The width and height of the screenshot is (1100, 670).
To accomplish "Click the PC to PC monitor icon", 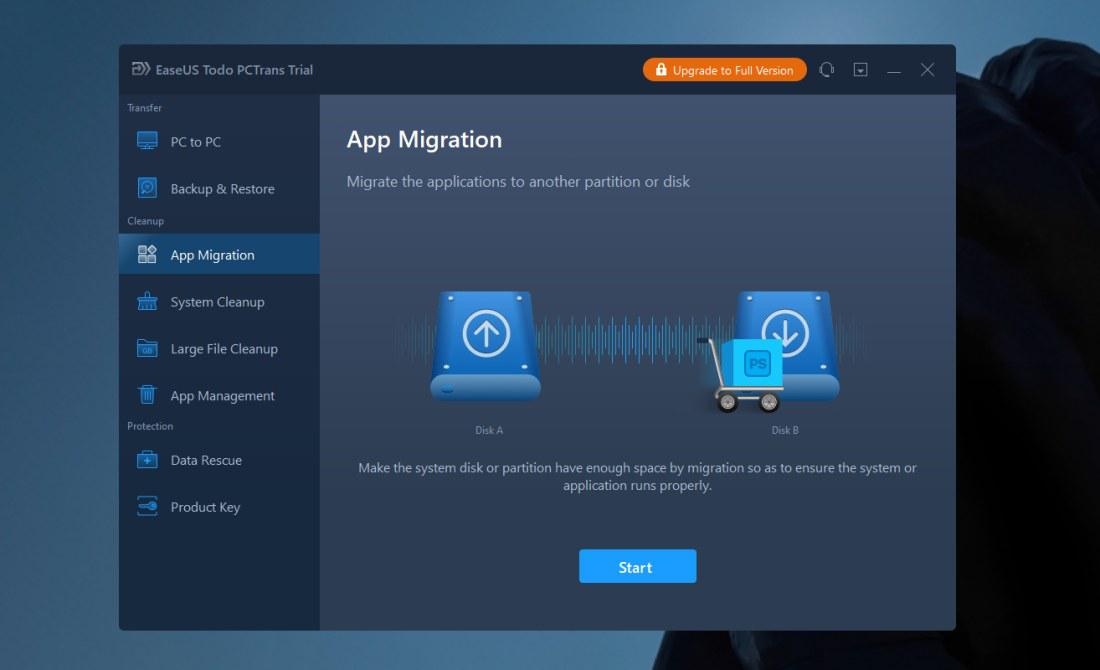I will tap(147, 141).
